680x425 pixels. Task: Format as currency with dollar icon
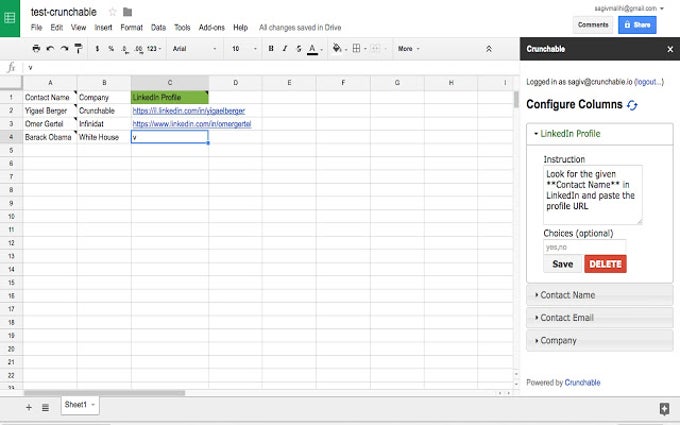97,49
